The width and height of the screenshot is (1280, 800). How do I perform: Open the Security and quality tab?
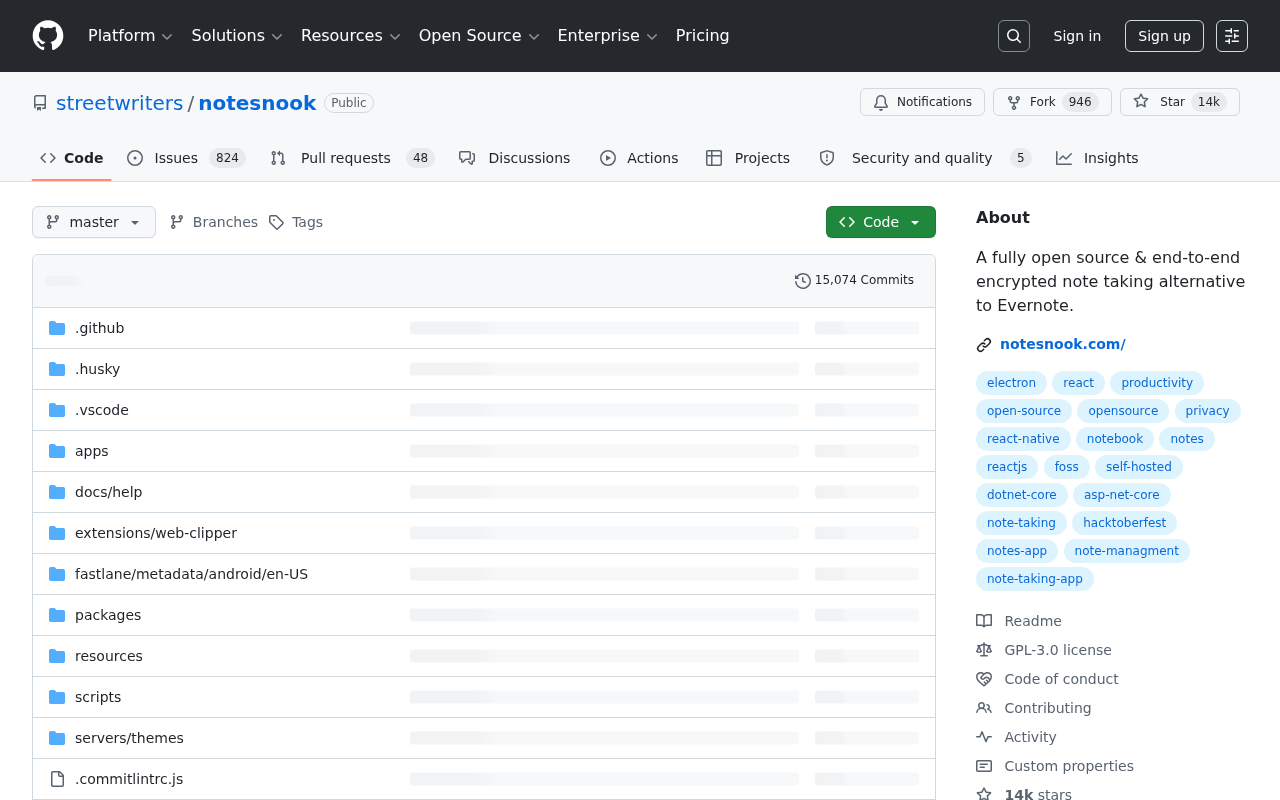coord(925,158)
